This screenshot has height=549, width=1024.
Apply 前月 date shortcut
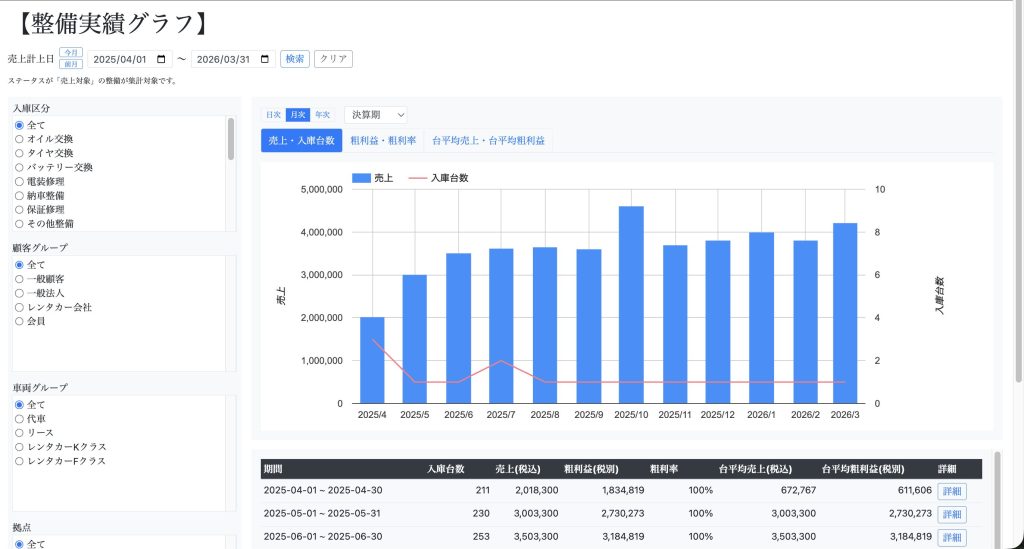(71, 64)
